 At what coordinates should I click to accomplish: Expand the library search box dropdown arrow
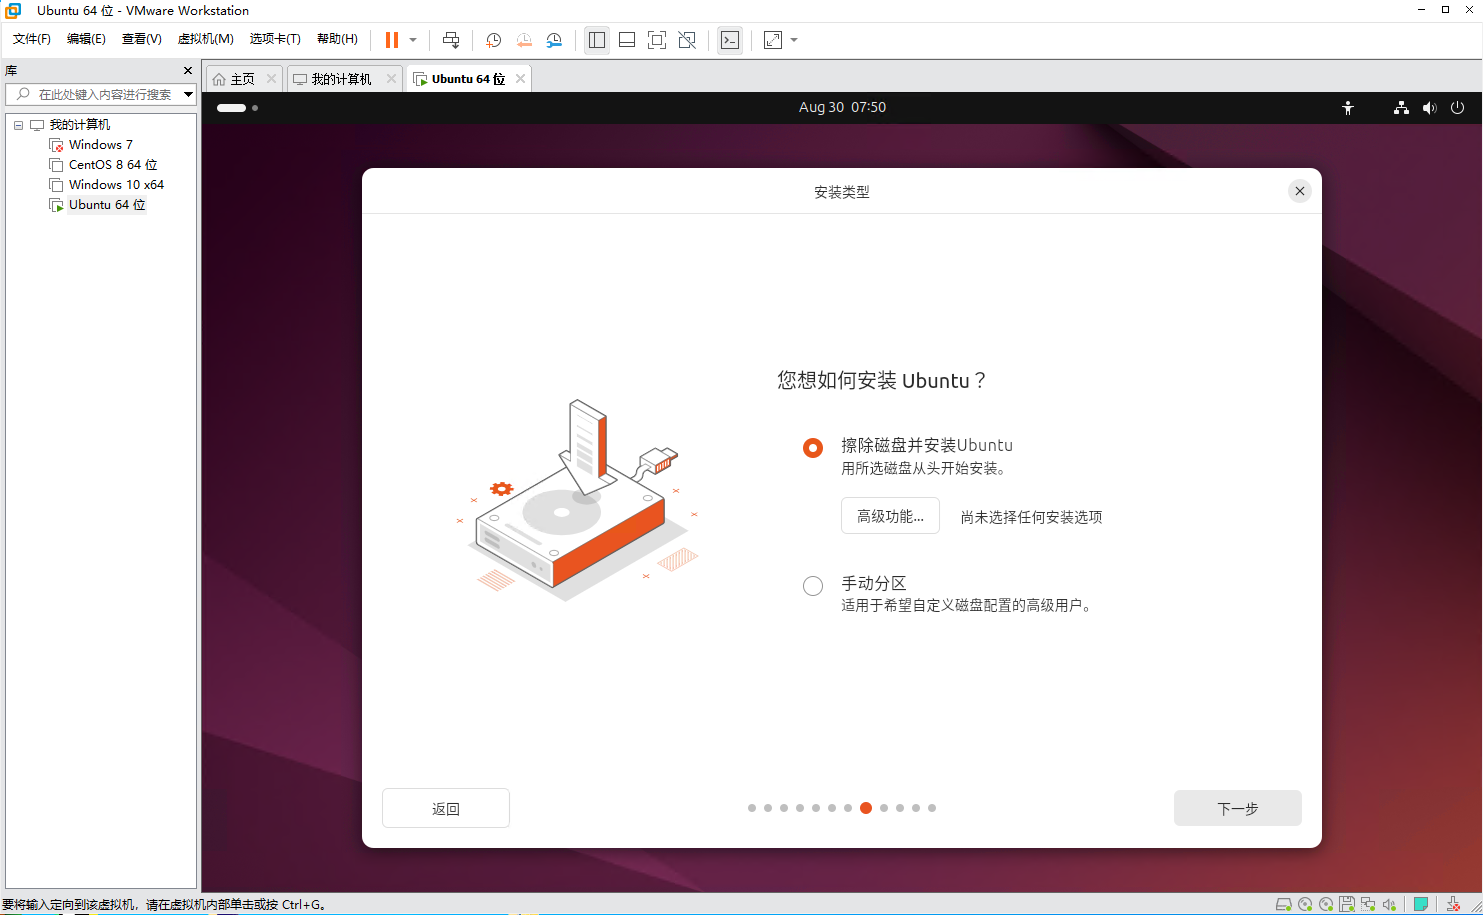188,94
